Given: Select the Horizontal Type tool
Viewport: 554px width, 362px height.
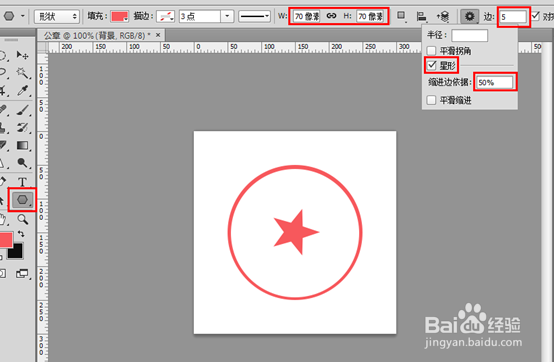Looking at the screenshot, I should coord(23,182).
